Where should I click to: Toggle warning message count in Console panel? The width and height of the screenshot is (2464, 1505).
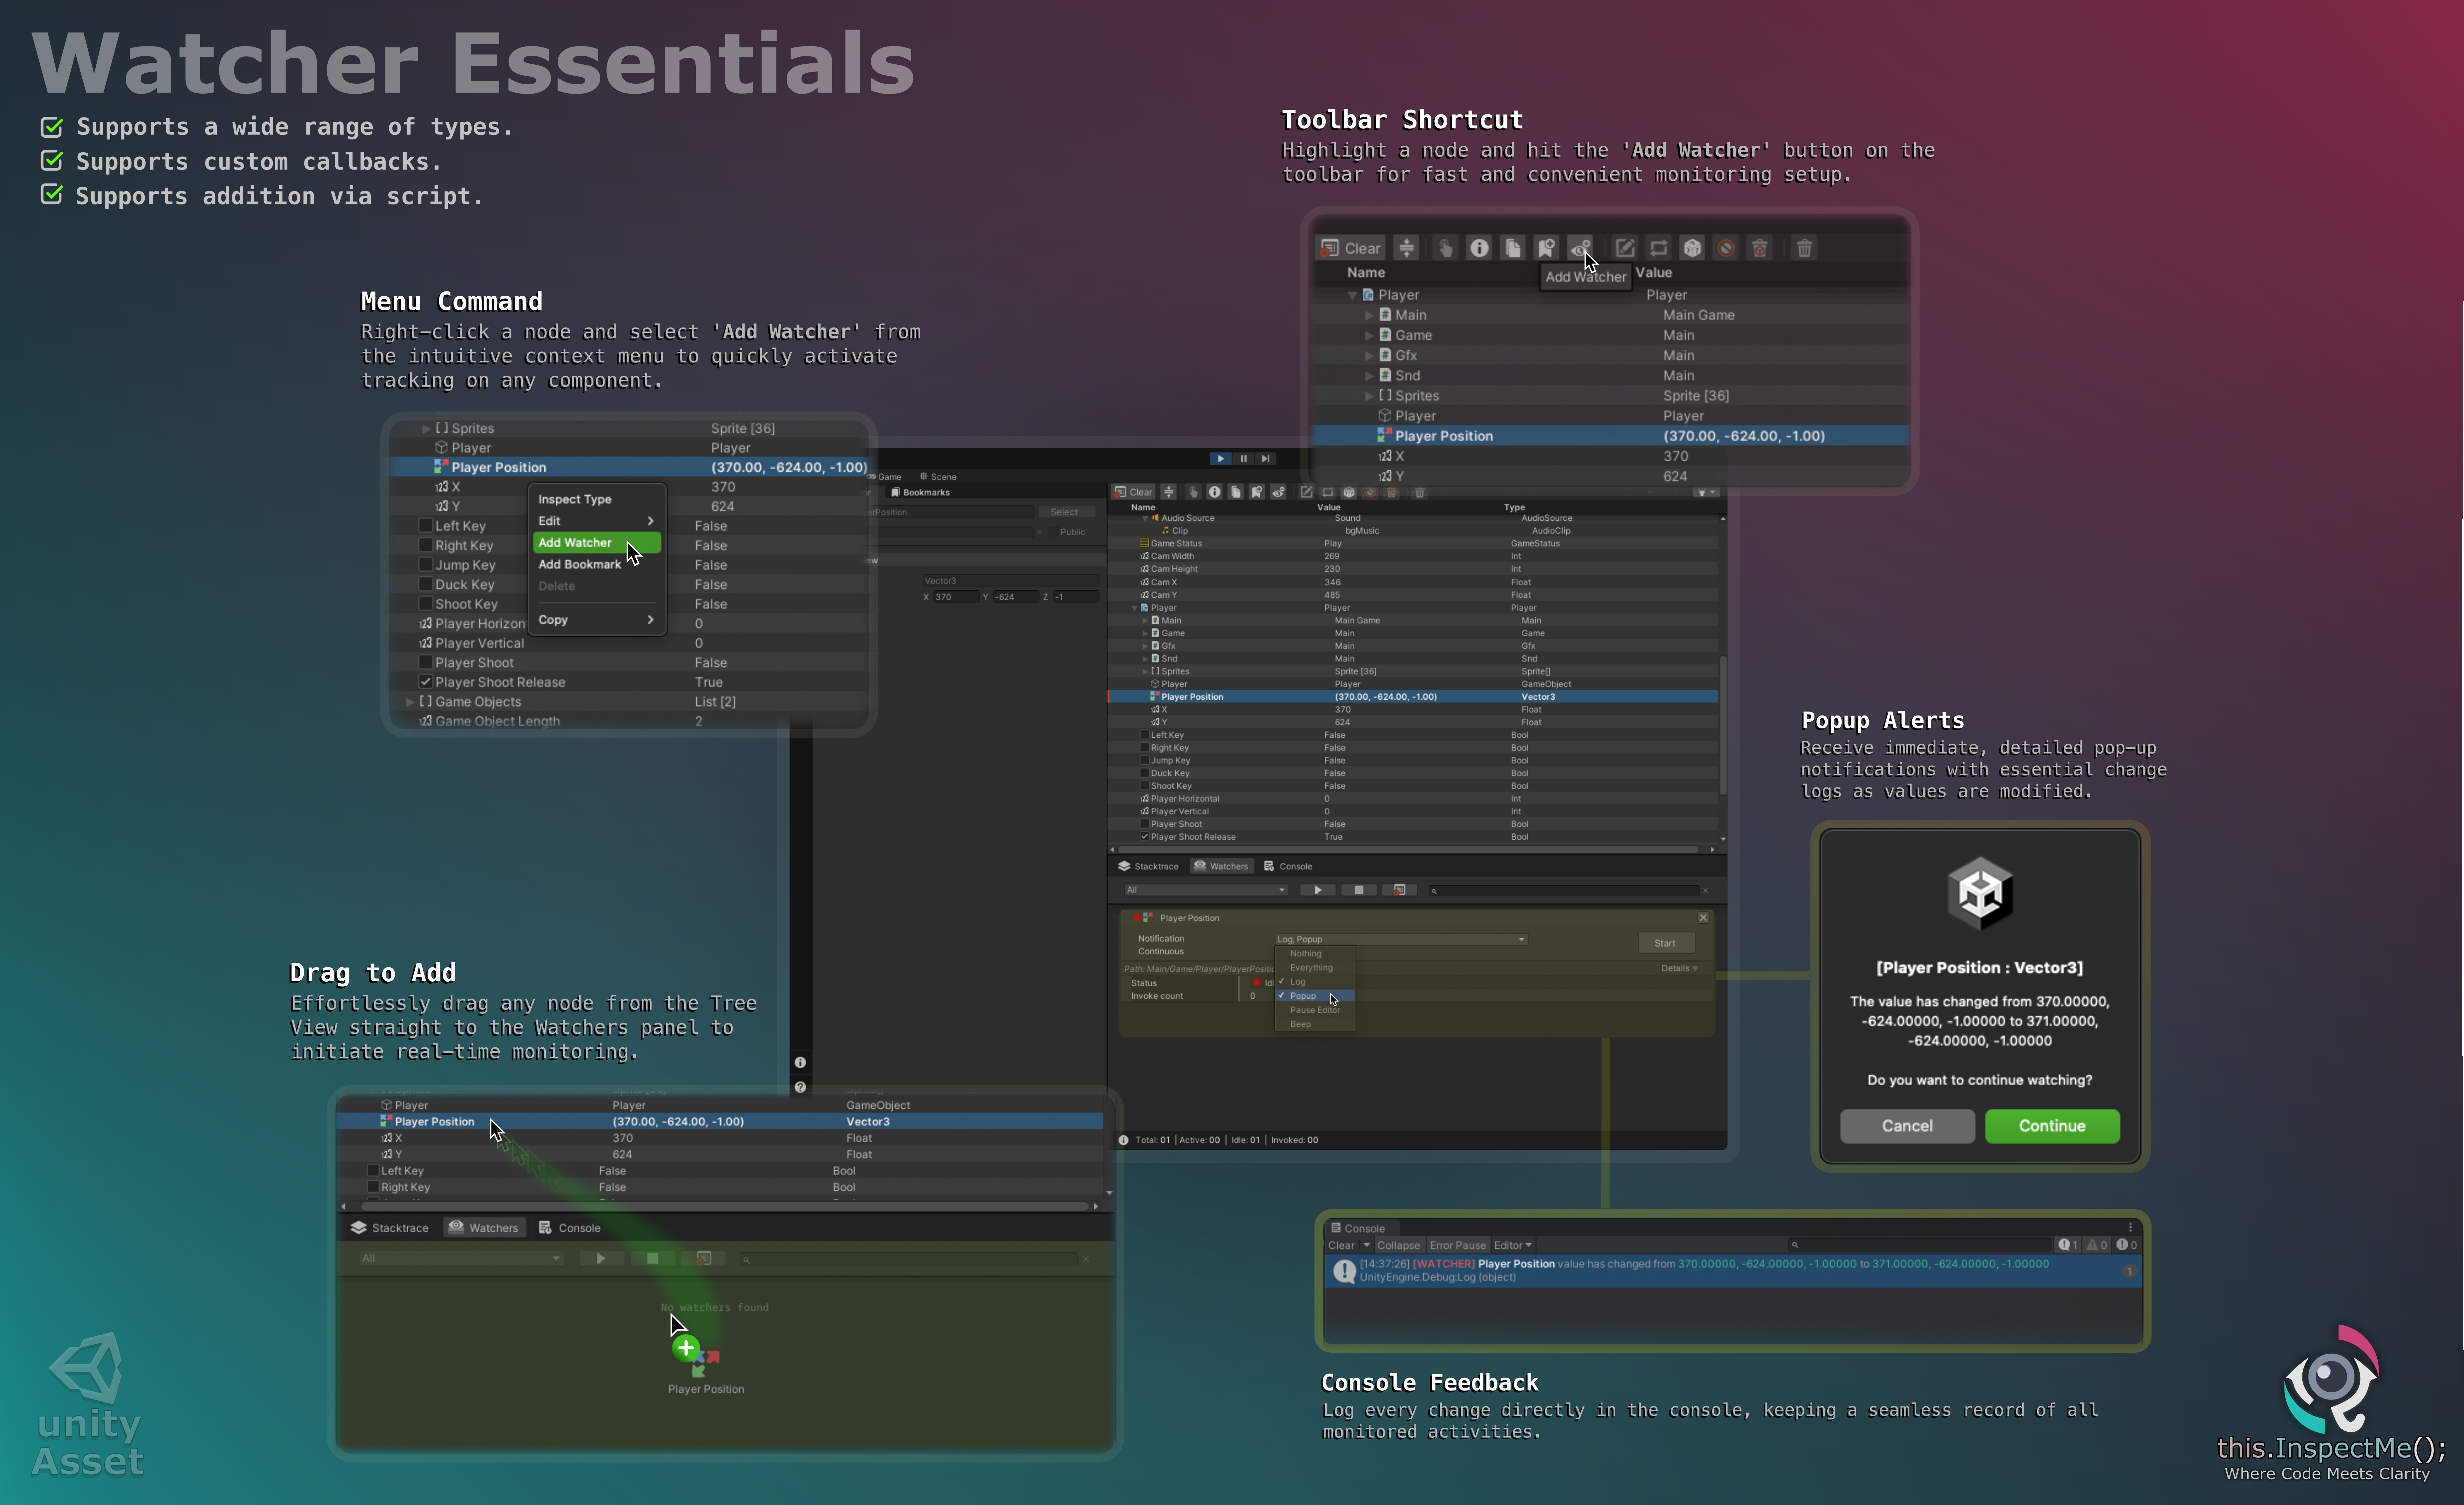tap(2097, 1245)
